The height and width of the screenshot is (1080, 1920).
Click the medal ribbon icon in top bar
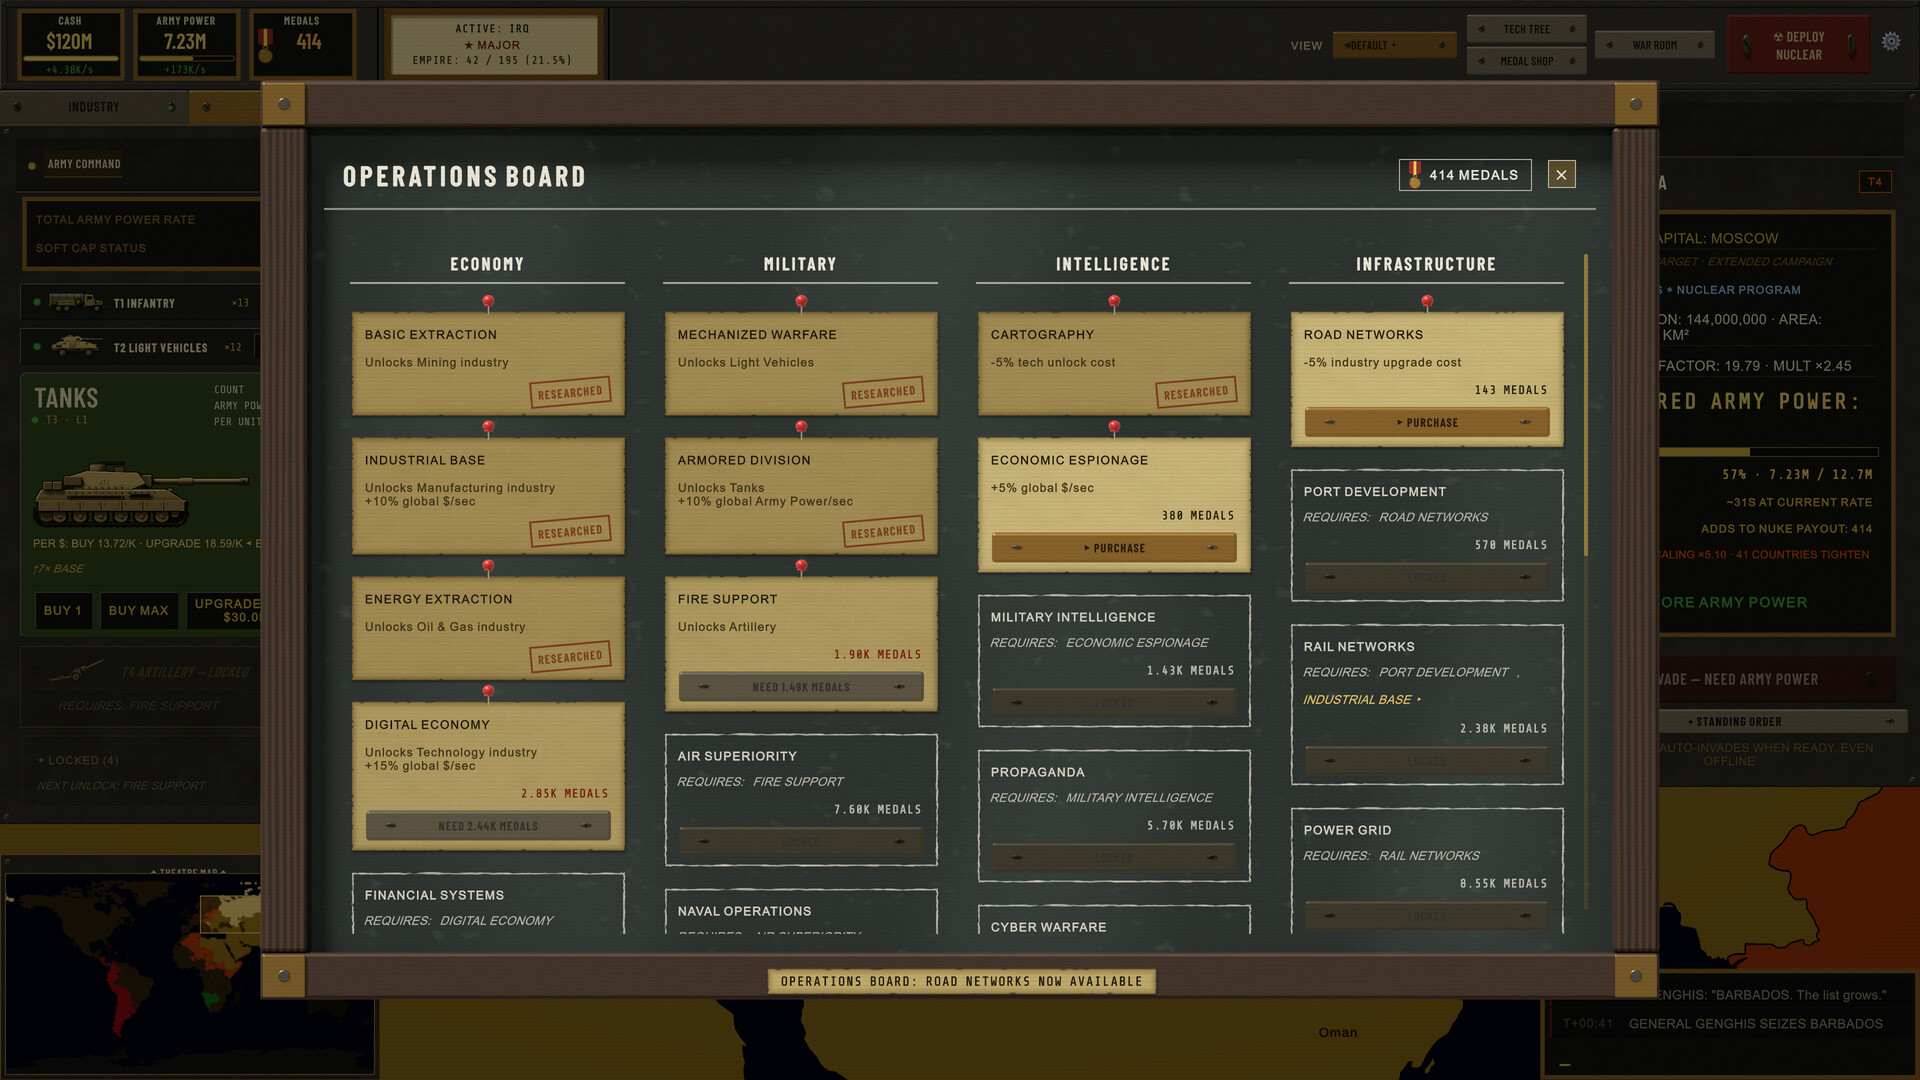pos(265,45)
